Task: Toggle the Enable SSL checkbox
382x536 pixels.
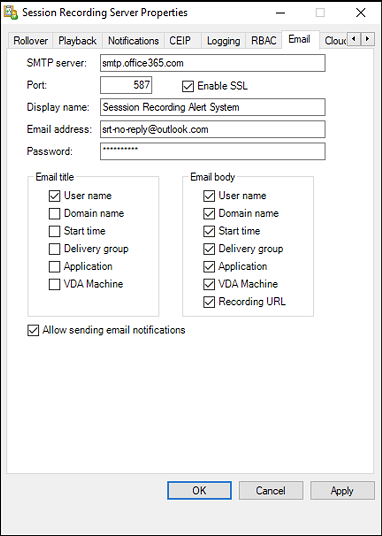Action: 188,86
